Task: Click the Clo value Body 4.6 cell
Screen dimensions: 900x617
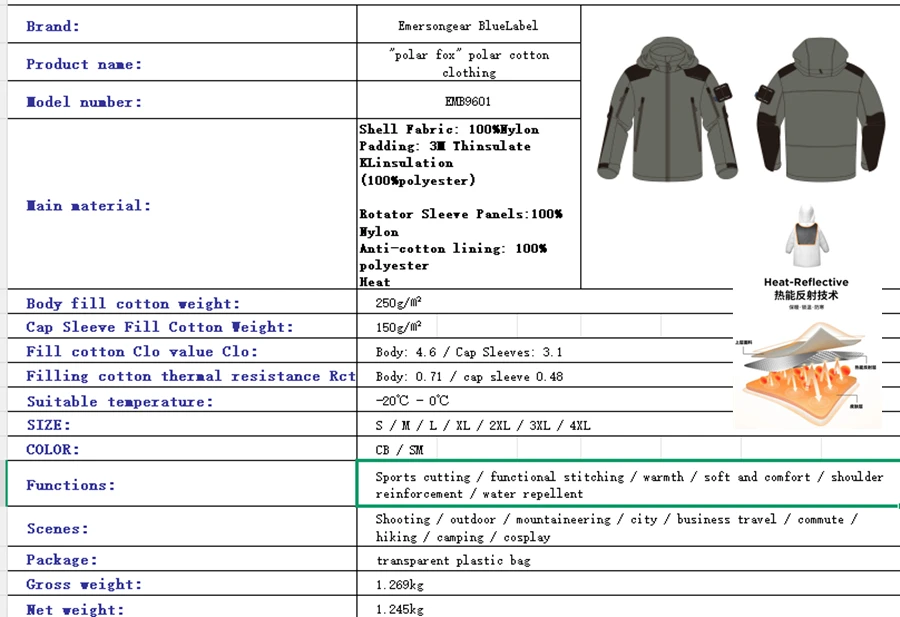Action: 545,351
